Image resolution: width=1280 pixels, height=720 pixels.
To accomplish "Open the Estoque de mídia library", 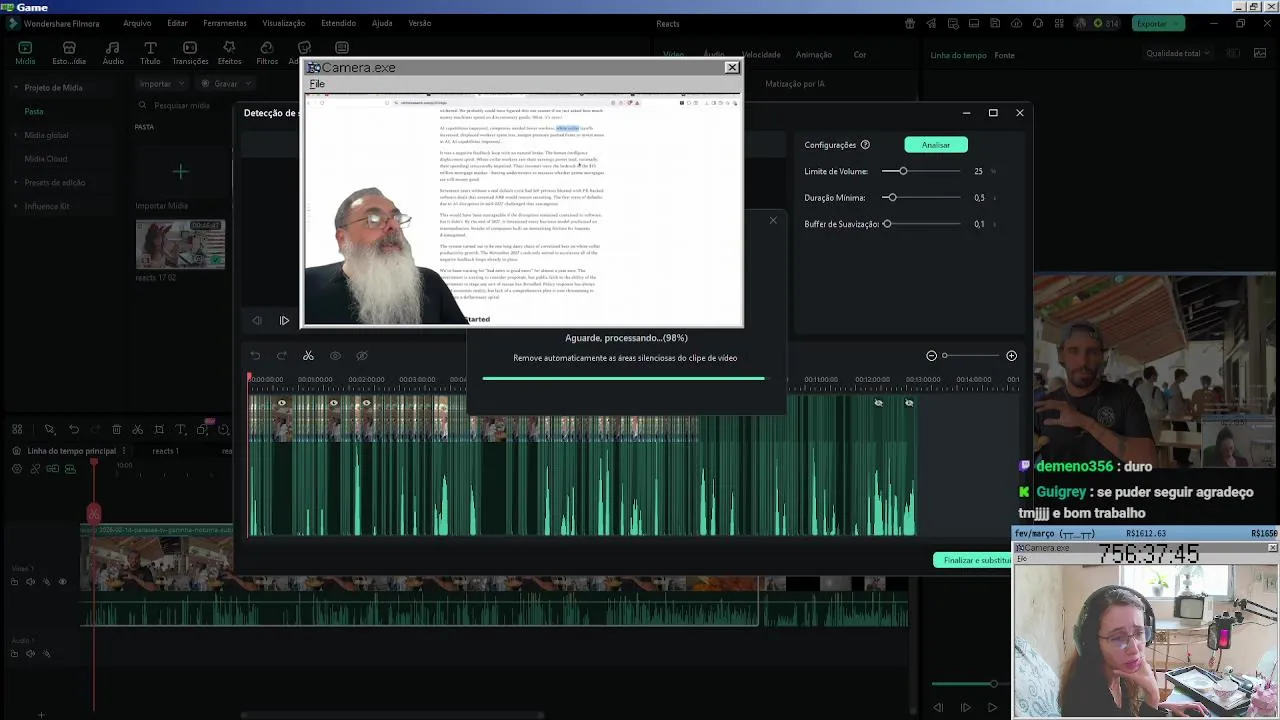I will point(69,53).
